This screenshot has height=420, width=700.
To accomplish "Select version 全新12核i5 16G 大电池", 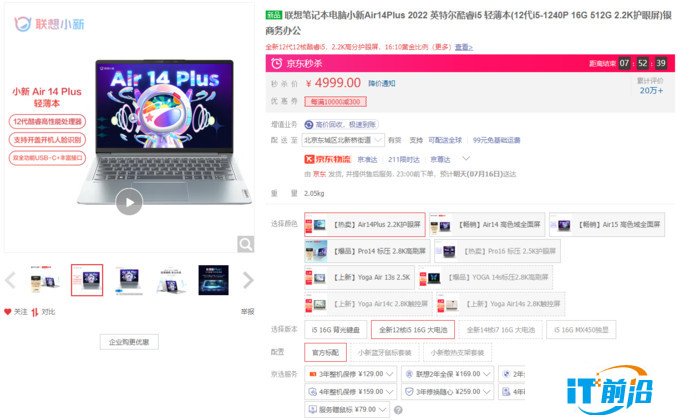I will (413, 330).
